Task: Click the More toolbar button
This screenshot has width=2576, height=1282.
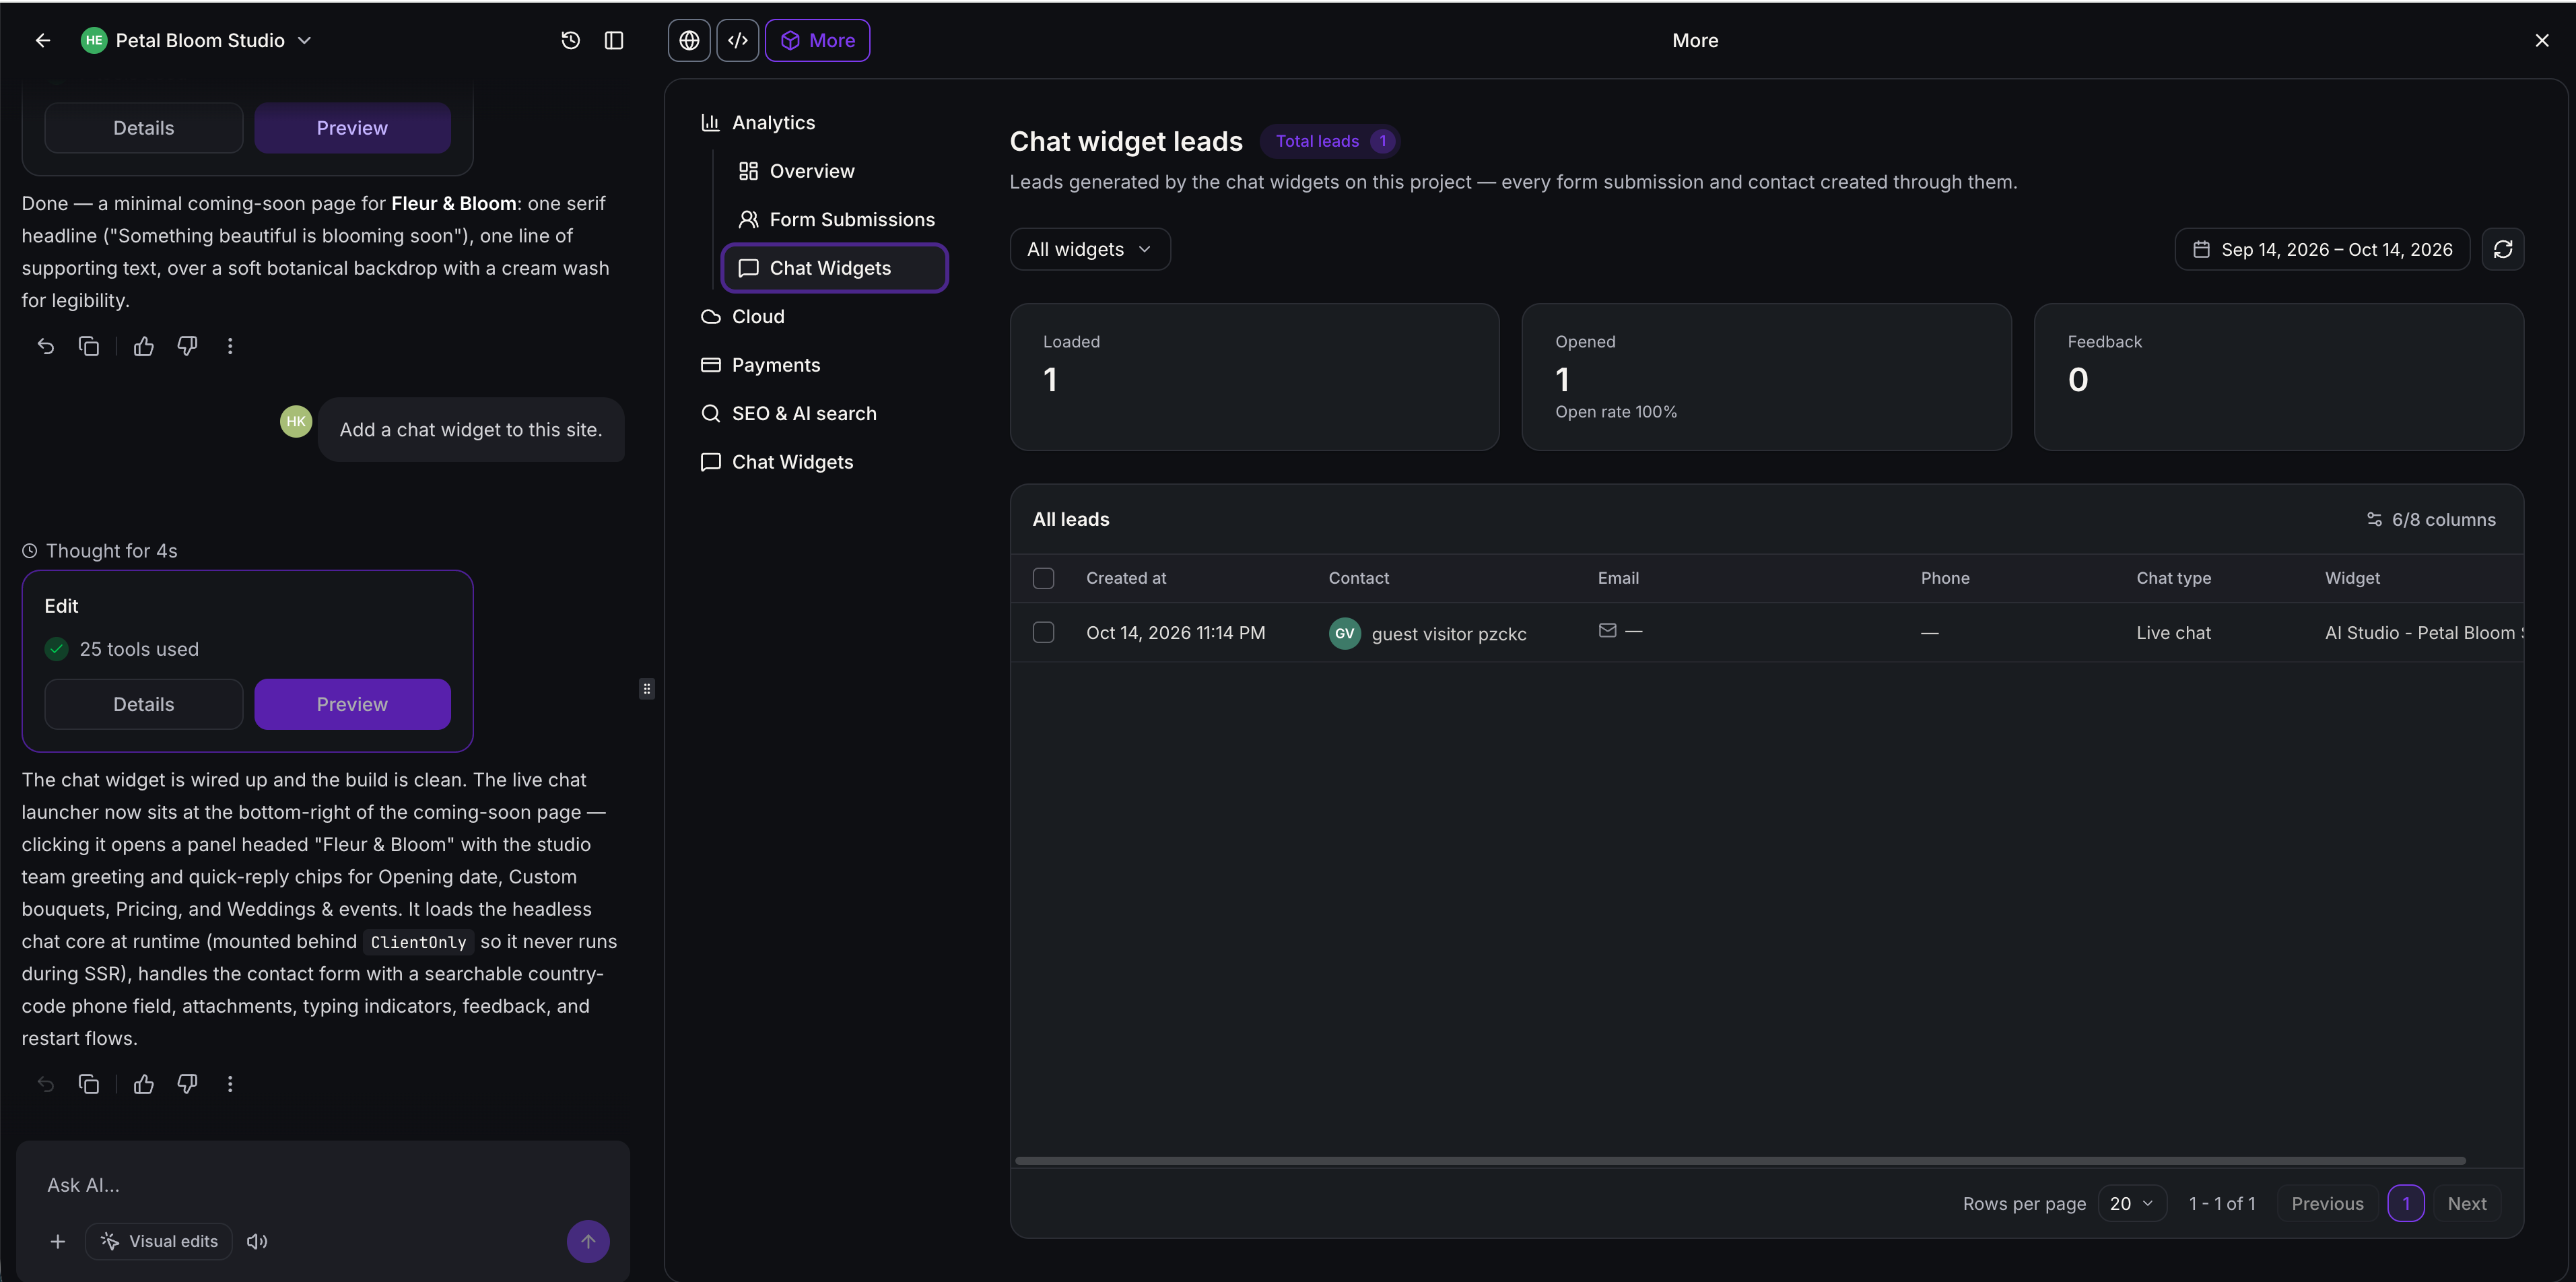Action: pyautogui.click(x=817, y=40)
